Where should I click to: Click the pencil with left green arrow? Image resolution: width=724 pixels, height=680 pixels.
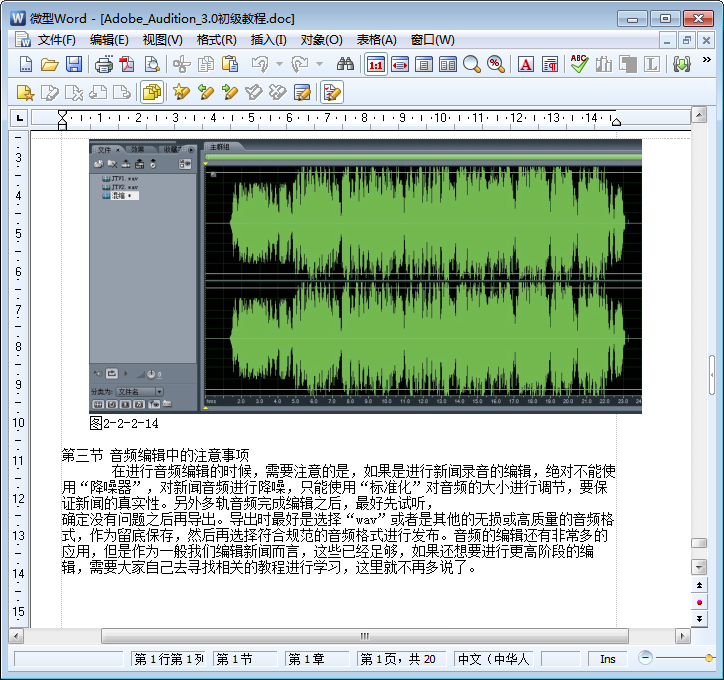click(205, 93)
